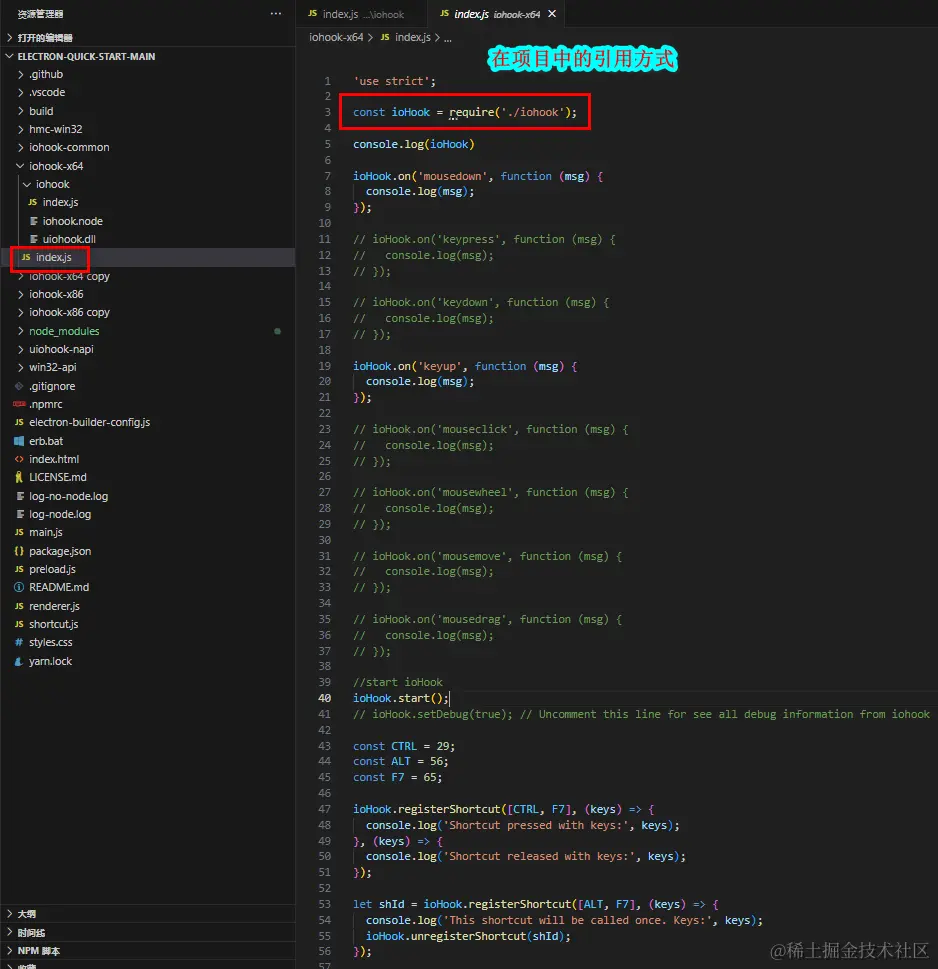The image size is (938, 969).
Task: Click the hash icon beside styles.css
Action: [19, 642]
